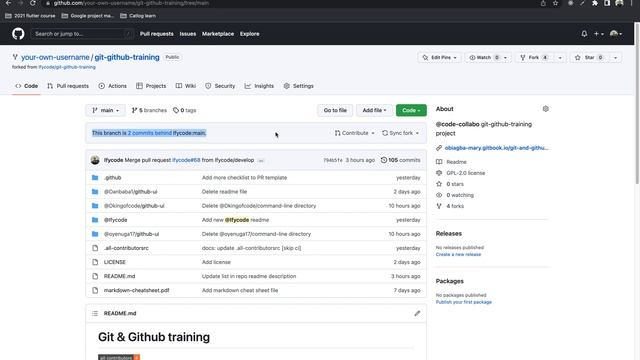Go back with the browser back arrow

click(8, 3)
